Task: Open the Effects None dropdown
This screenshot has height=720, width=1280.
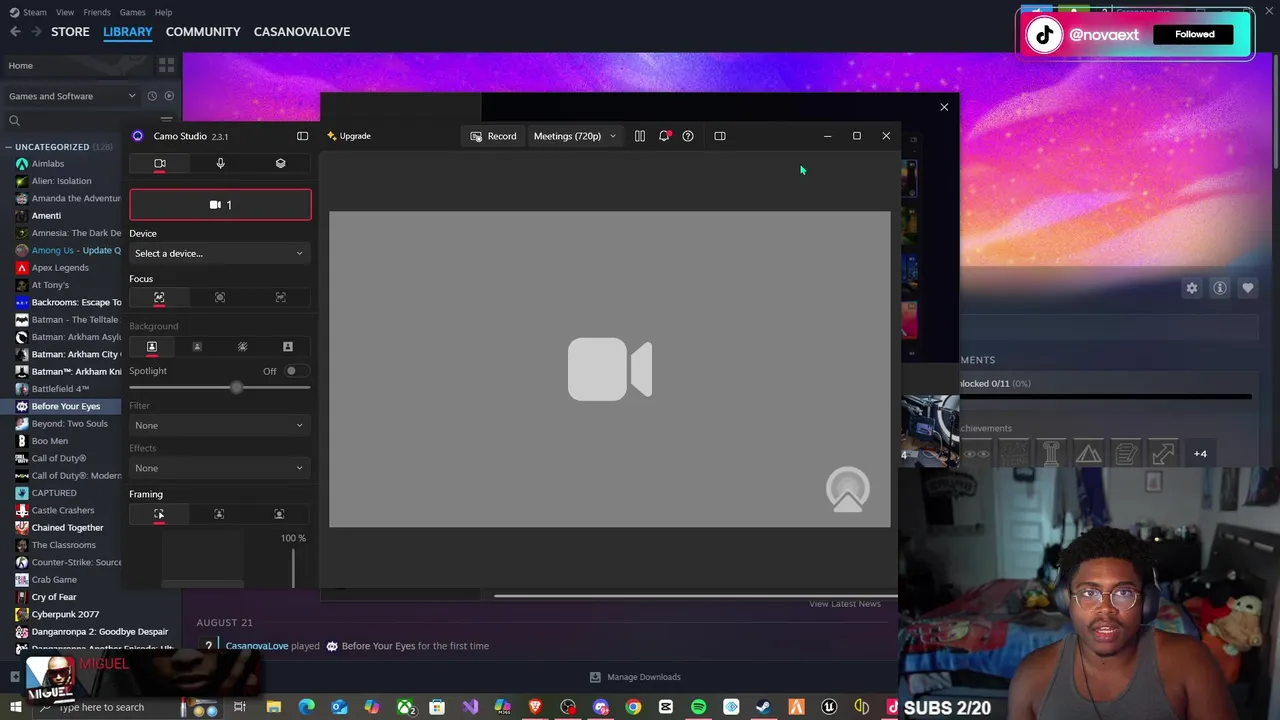Action: [220, 468]
